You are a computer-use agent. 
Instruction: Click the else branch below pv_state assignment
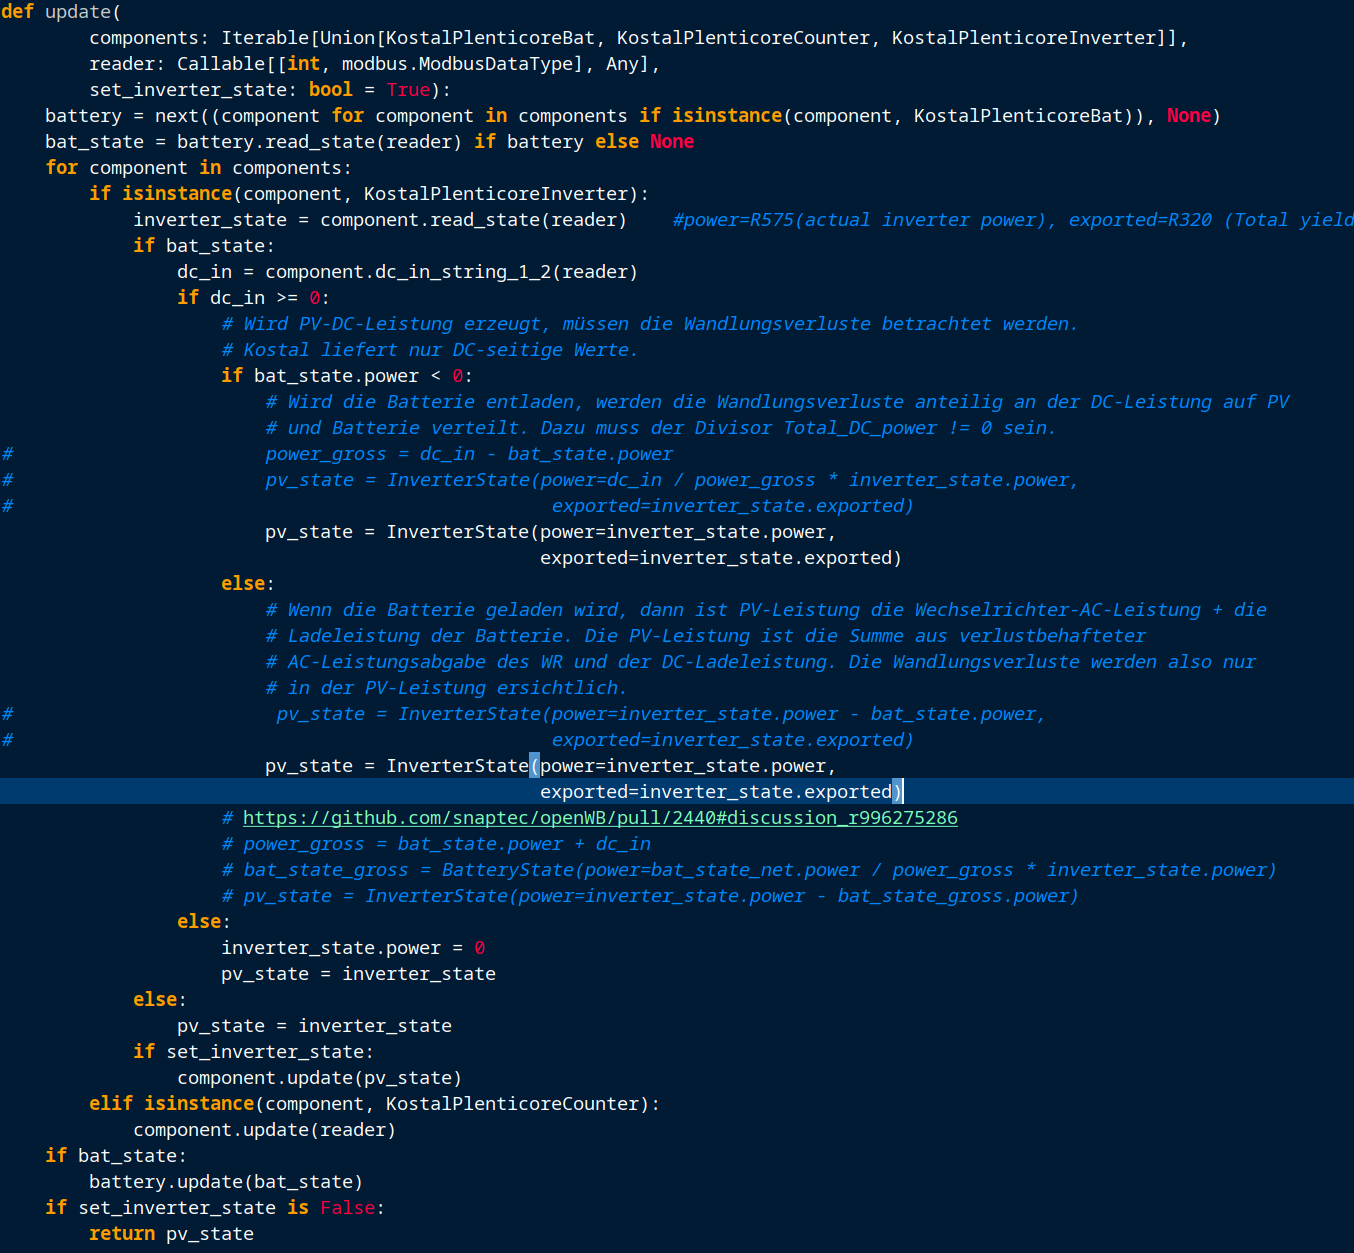[x=243, y=583]
